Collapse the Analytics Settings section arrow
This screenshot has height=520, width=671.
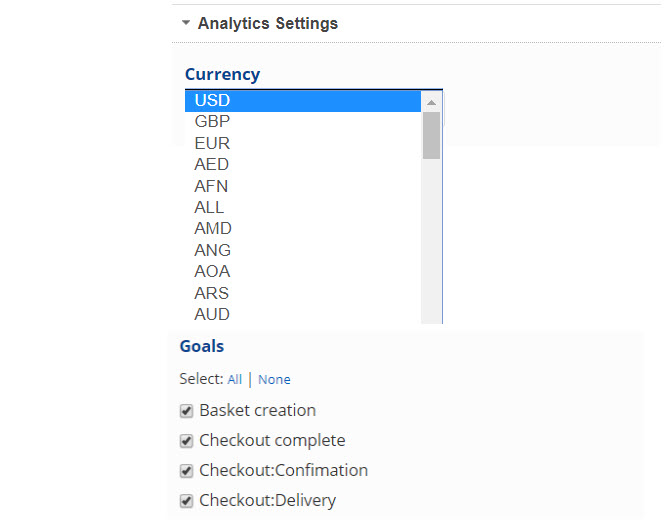click(185, 23)
